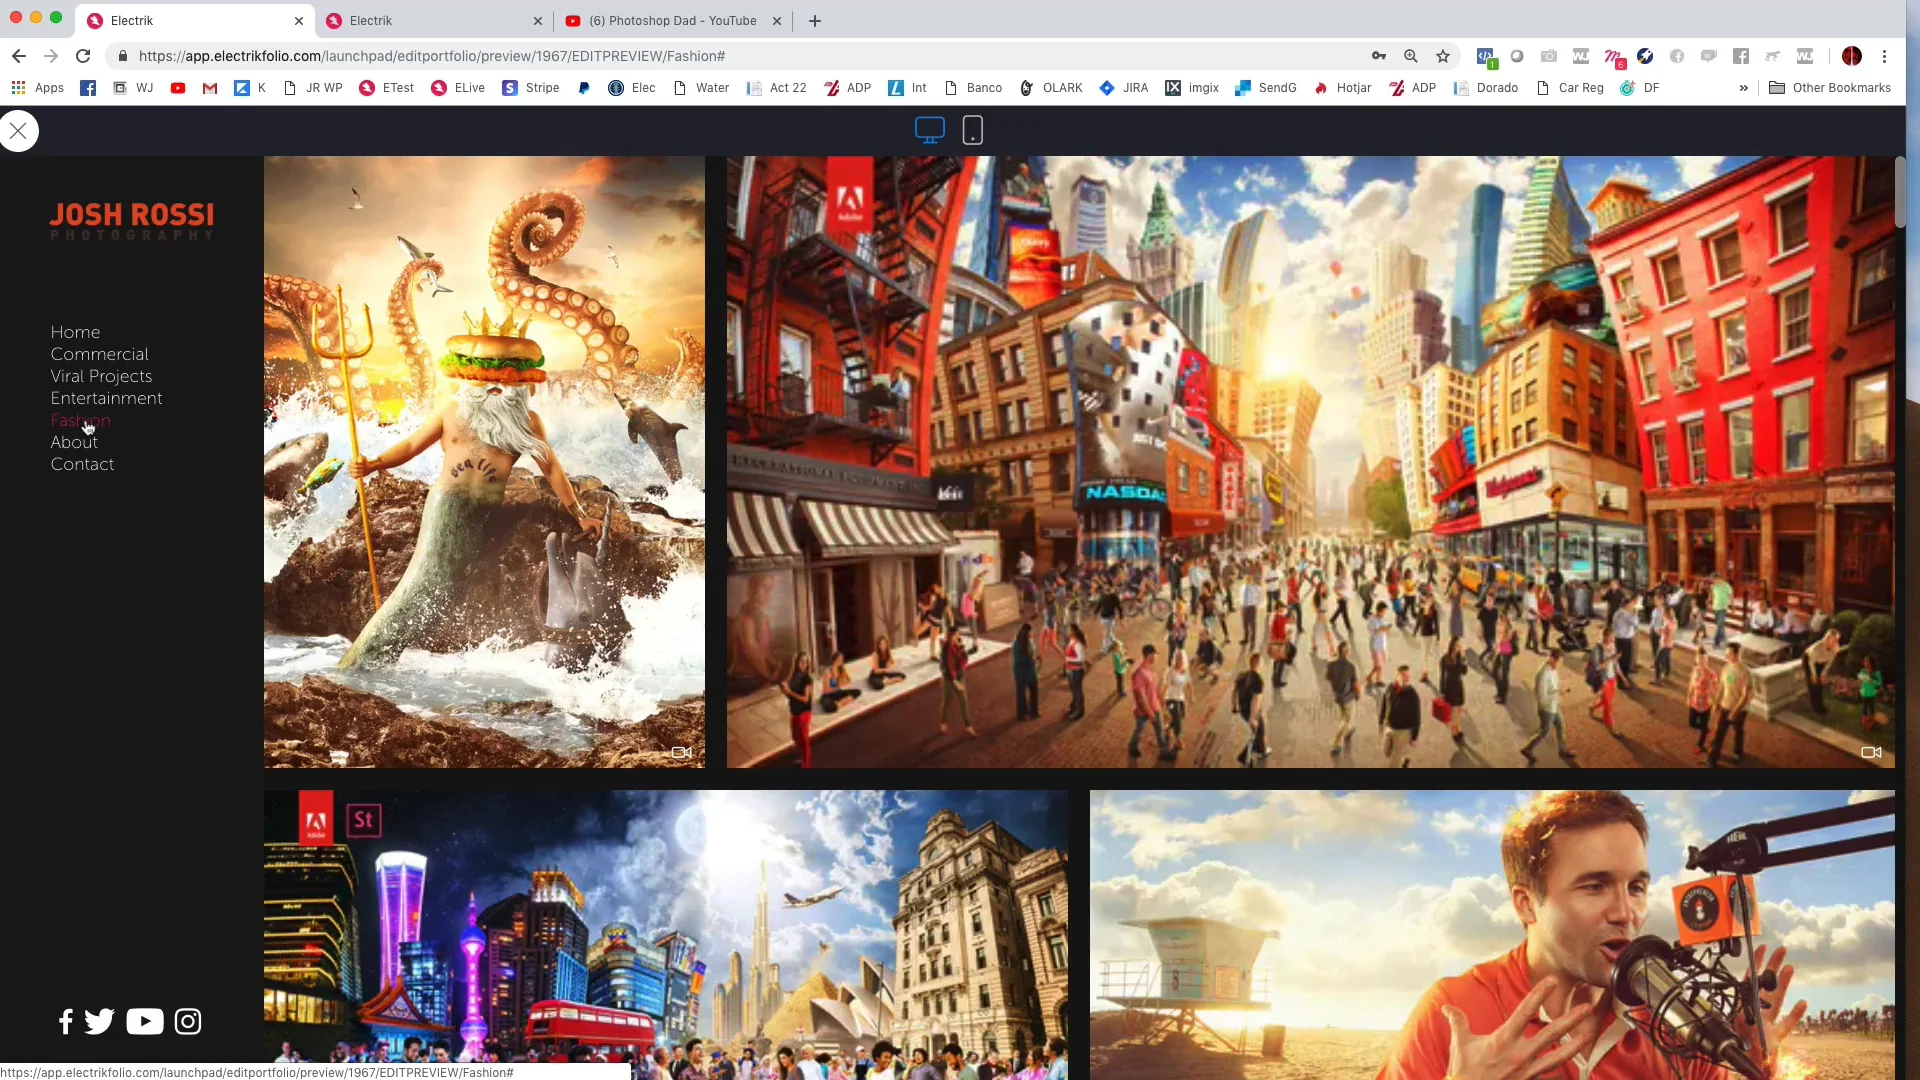Open the About page link
Image resolution: width=1920 pixels, height=1080 pixels.
click(x=74, y=442)
